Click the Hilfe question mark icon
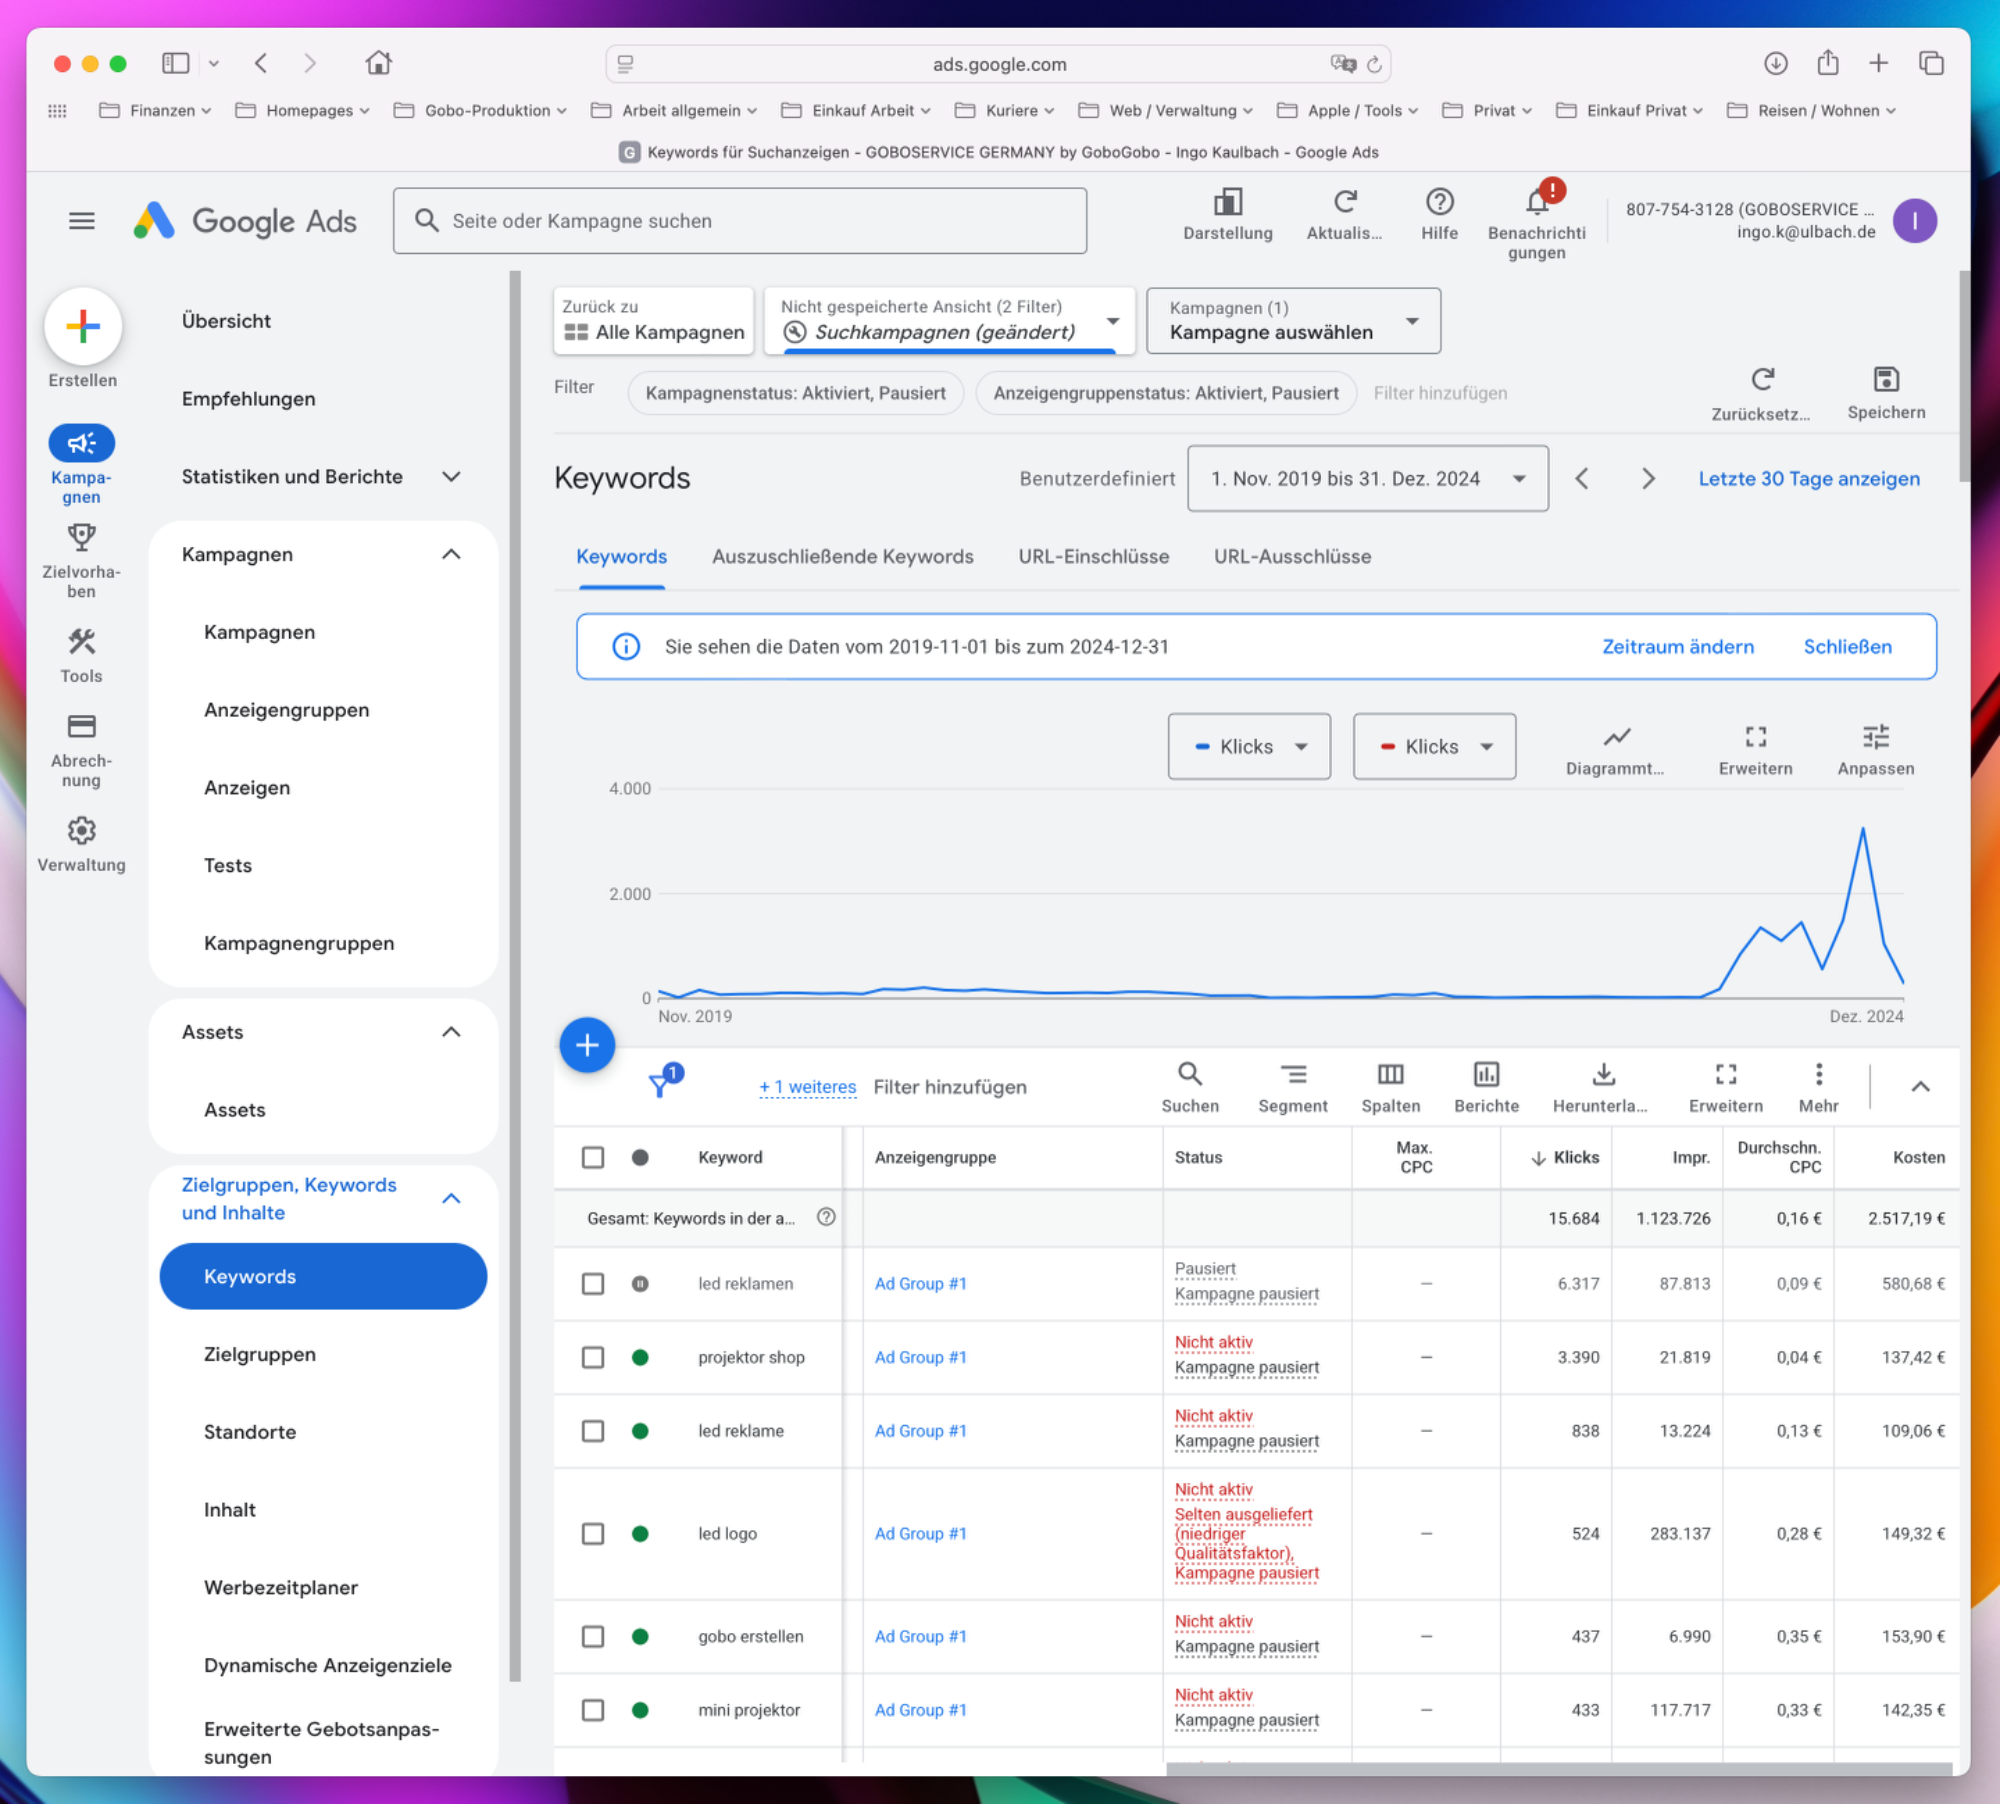Screen dimensions: 2000x1804 coord(1438,203)
